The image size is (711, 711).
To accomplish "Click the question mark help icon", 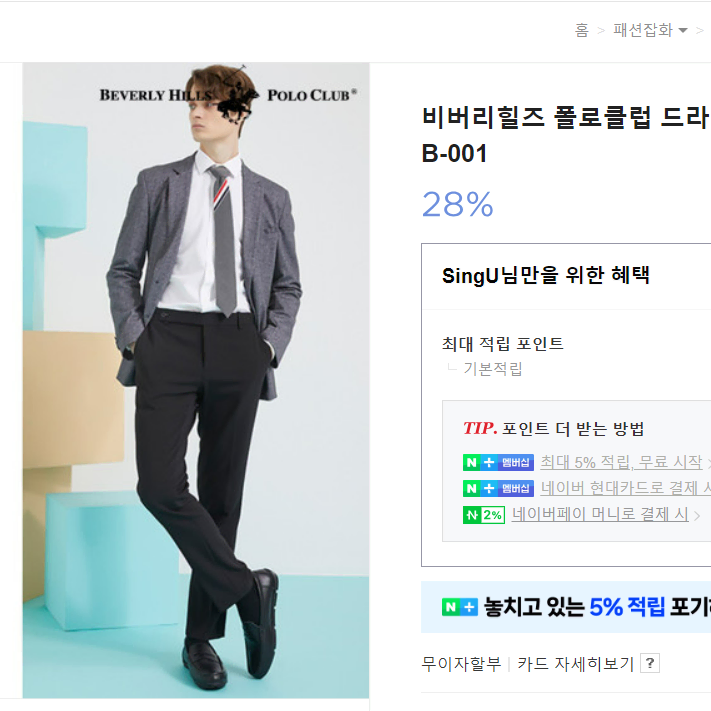I will (x=650, y=663).
